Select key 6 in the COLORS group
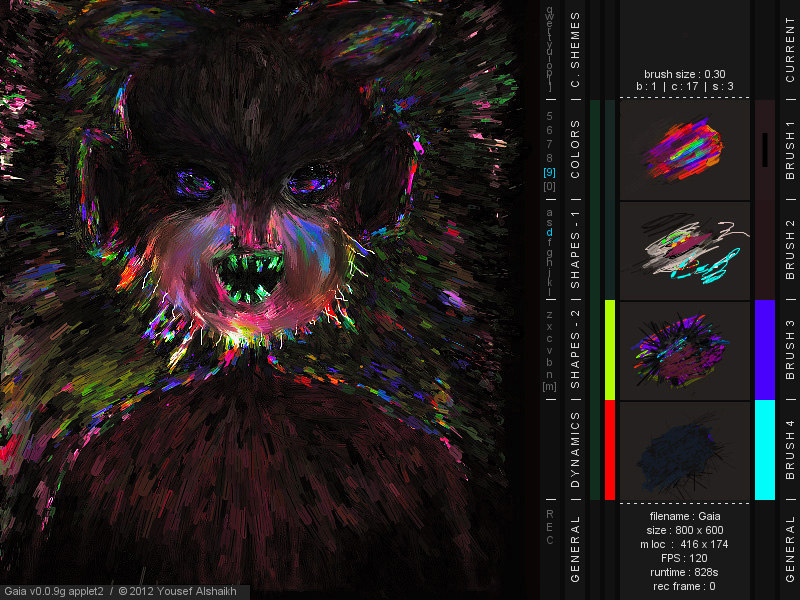This screenshot has width=800, height=600. click(x=549, y=130)
